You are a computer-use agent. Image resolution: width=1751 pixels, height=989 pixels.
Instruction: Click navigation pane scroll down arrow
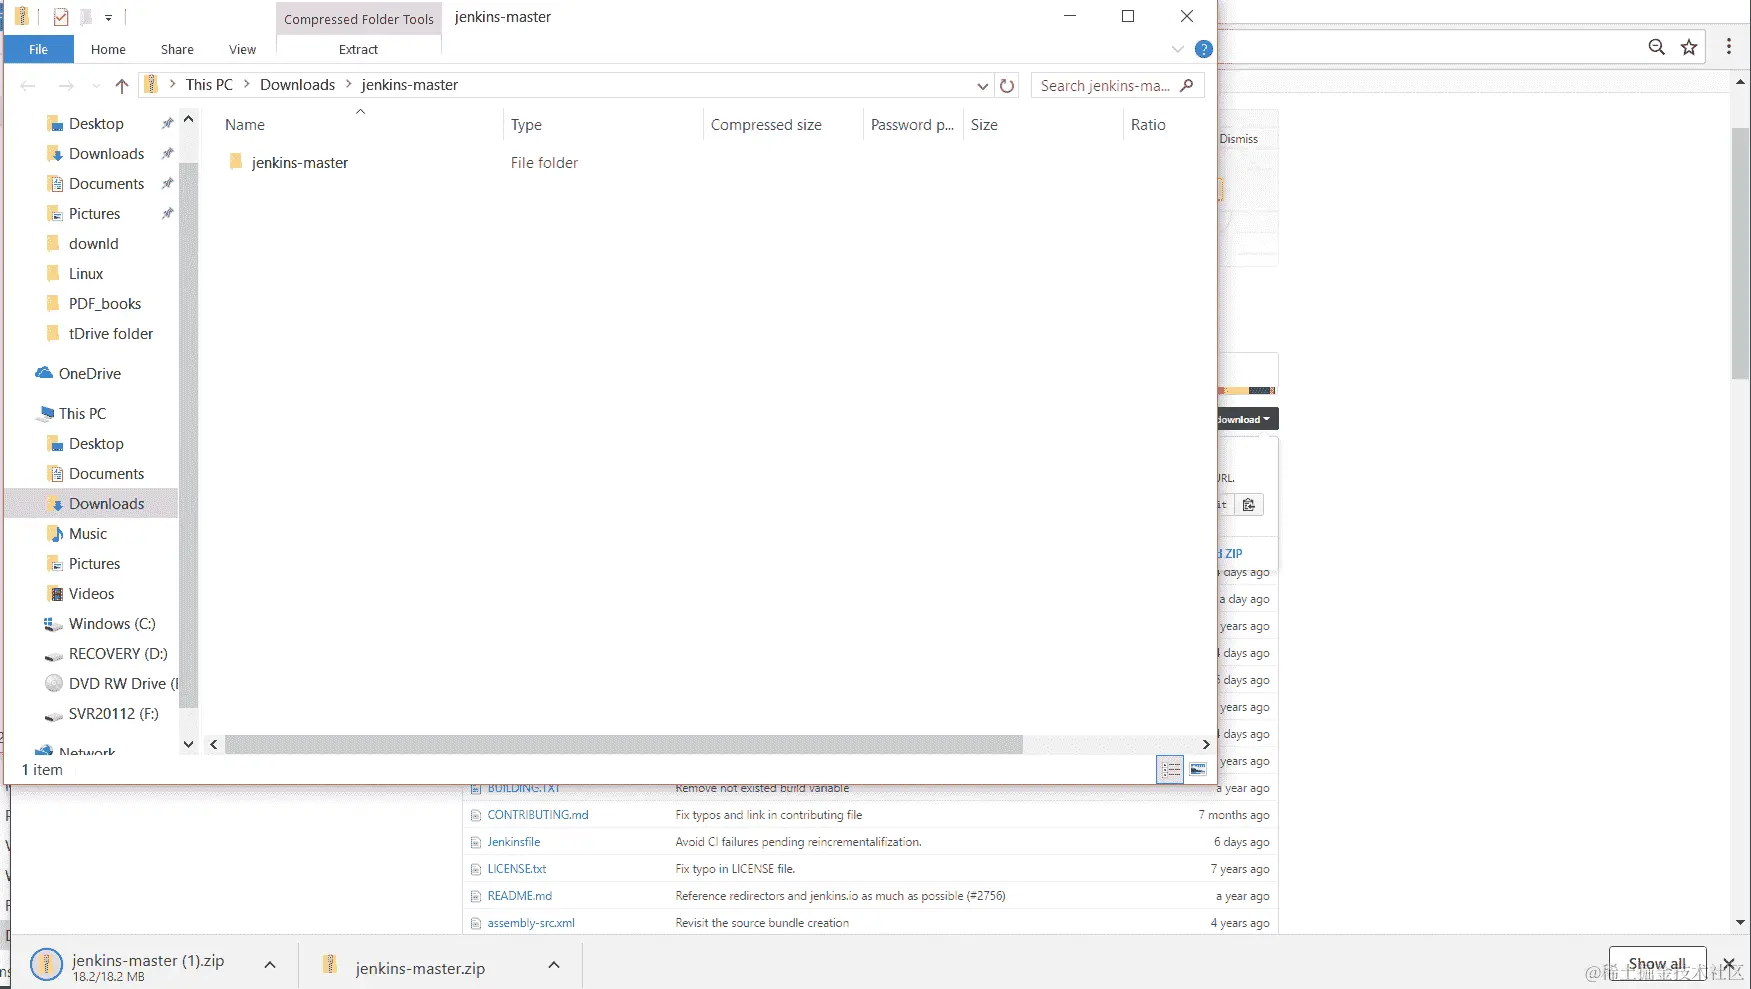click(x=188, y=744)
